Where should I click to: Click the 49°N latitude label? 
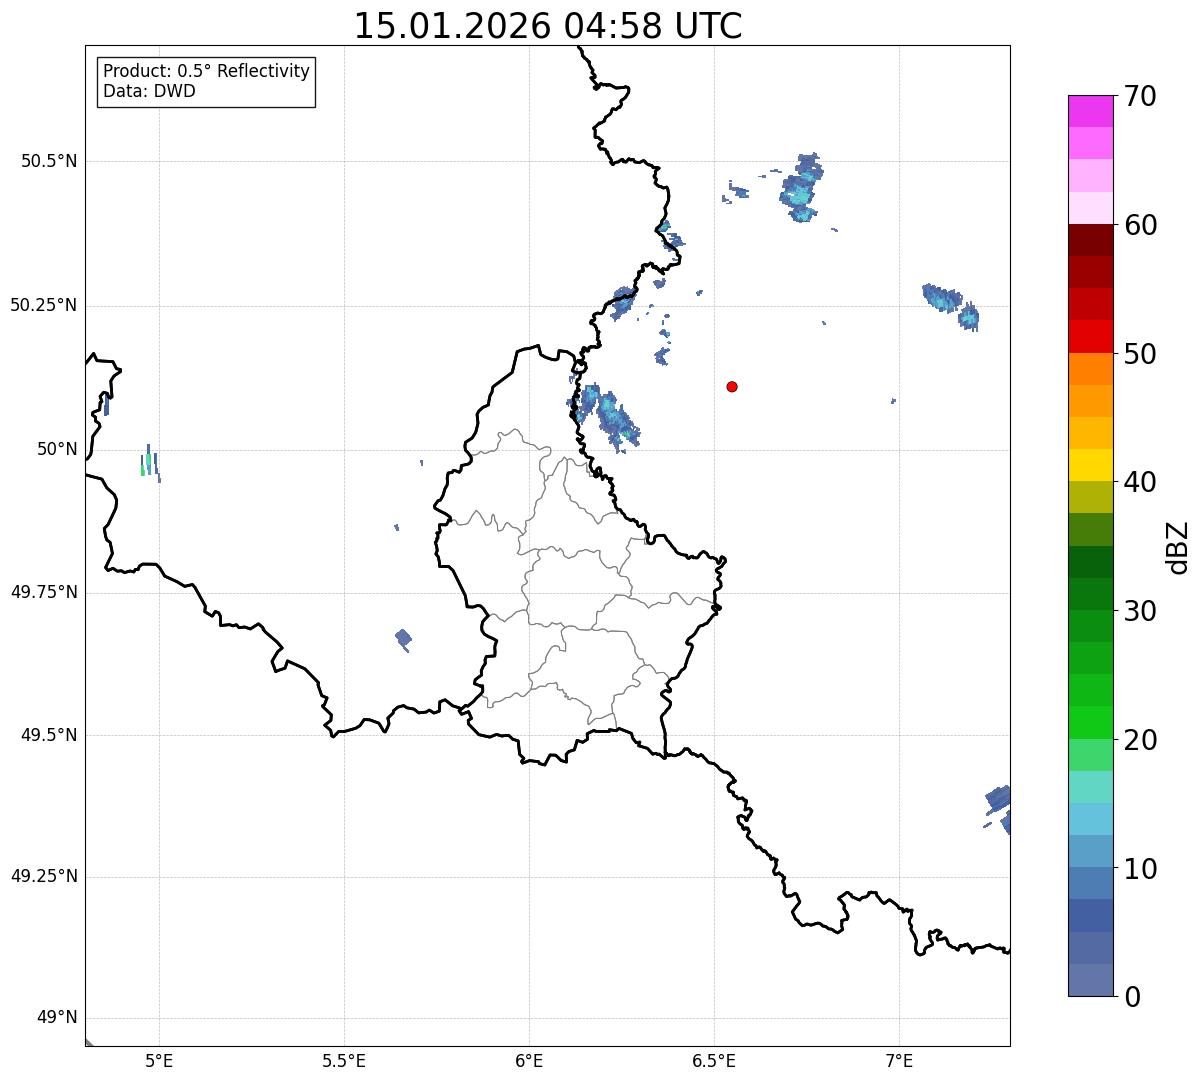57,1018
